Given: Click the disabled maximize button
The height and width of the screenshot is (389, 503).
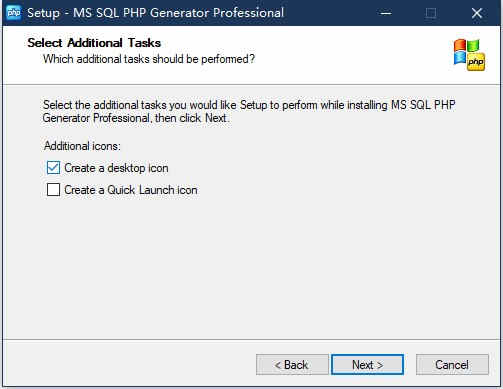Looking at the screenshot, I should click(x=431, y=13).
